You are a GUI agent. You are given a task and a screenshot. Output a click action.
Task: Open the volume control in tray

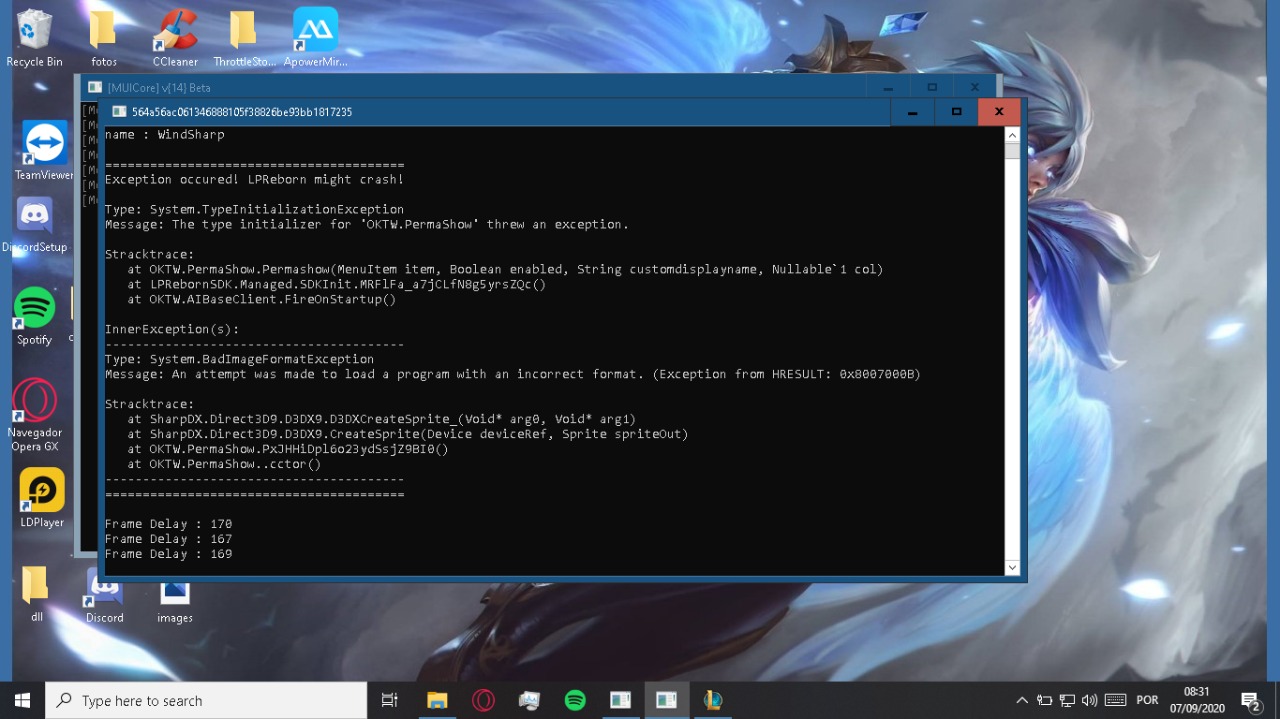coord(1089,700)
